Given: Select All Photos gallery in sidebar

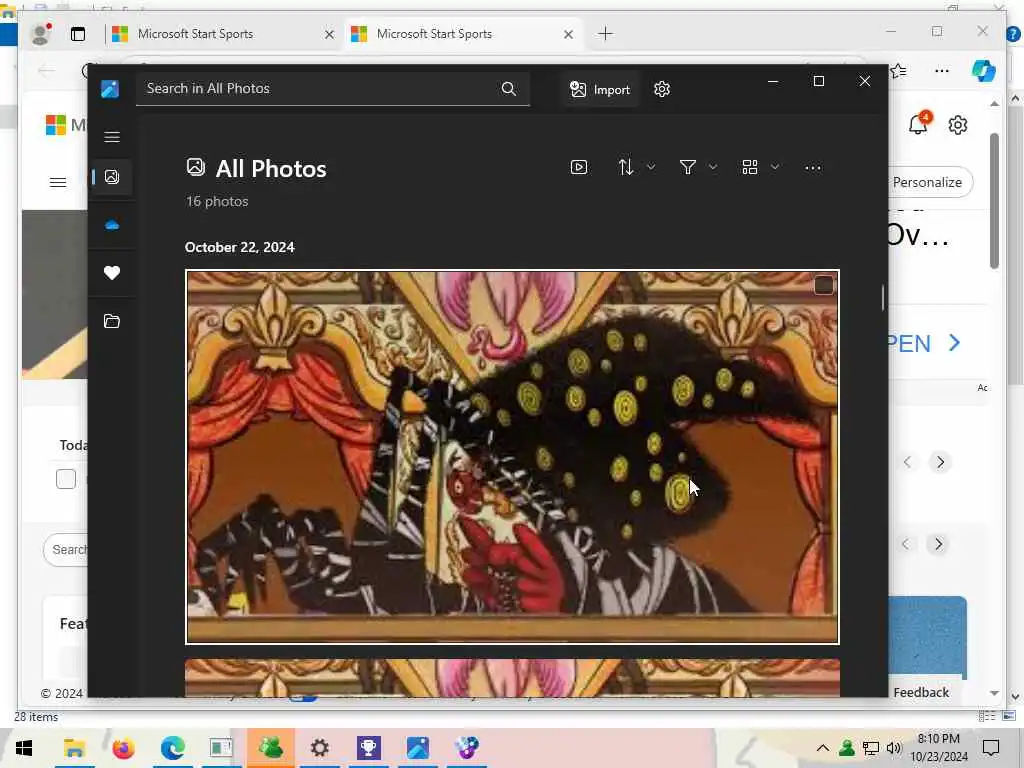Looking at the screenshot, I should pyautogui.click(x=112, y=176).
